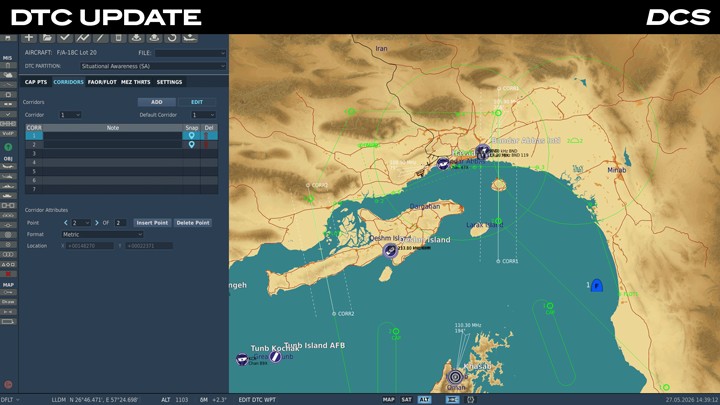Image resolution: width=720 pixels, height=405 pixels.
Task: Click the single diagonal line toolbar icon
Action: (101, 38)
